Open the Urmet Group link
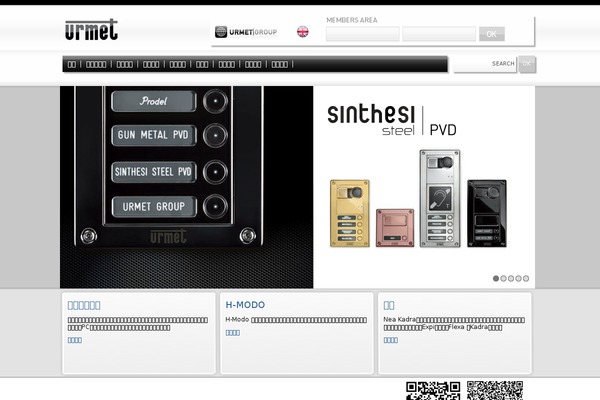This screenshot has width=600, height=400. point(246,32)
